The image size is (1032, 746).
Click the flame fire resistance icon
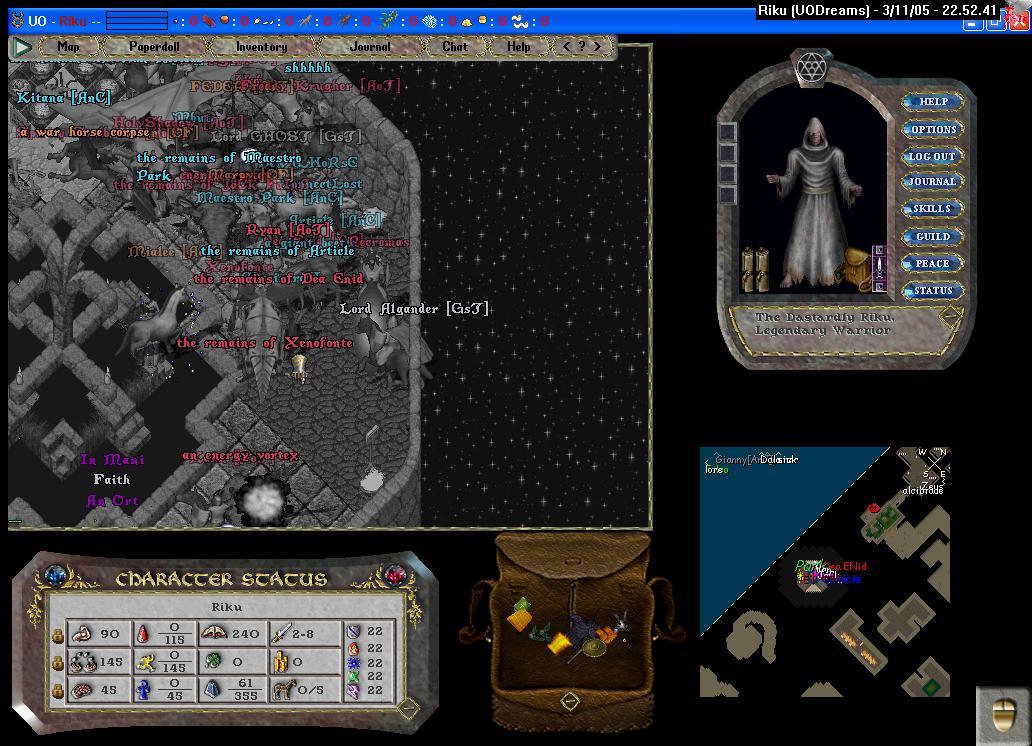click(354, 647)
